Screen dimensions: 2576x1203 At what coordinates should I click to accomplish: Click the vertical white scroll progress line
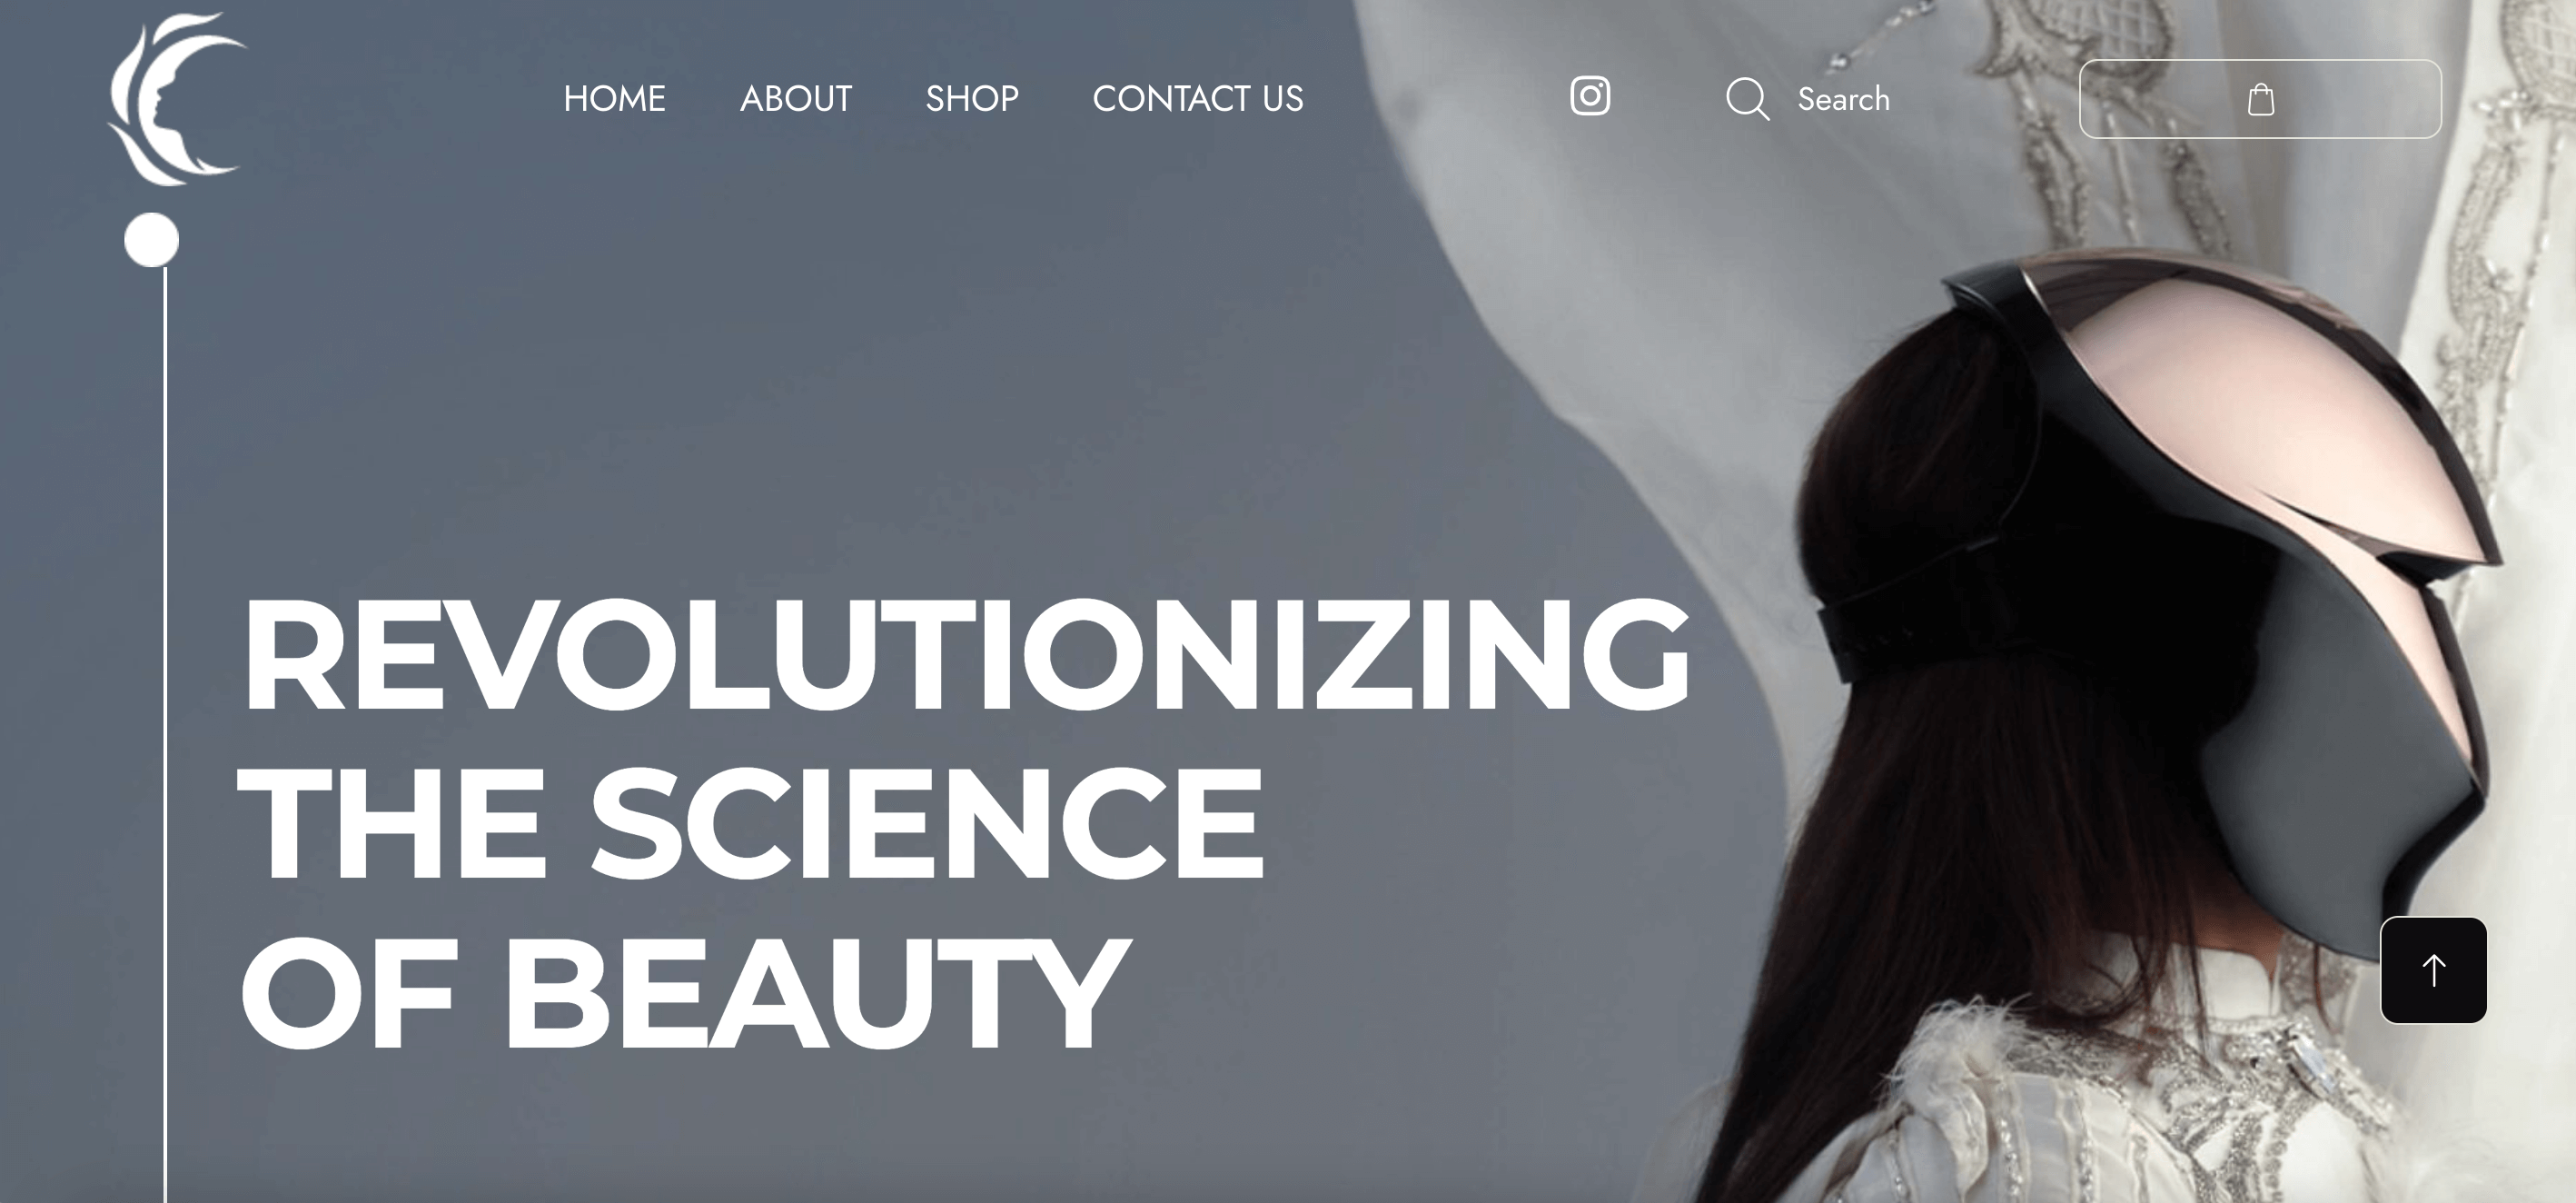click(x=165, y=735)
